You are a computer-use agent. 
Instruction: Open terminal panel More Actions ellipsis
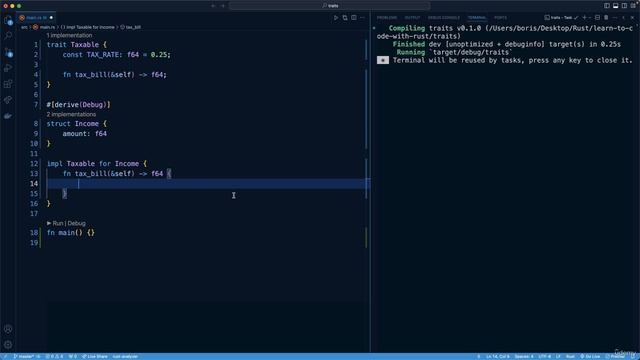coord(615,18)
